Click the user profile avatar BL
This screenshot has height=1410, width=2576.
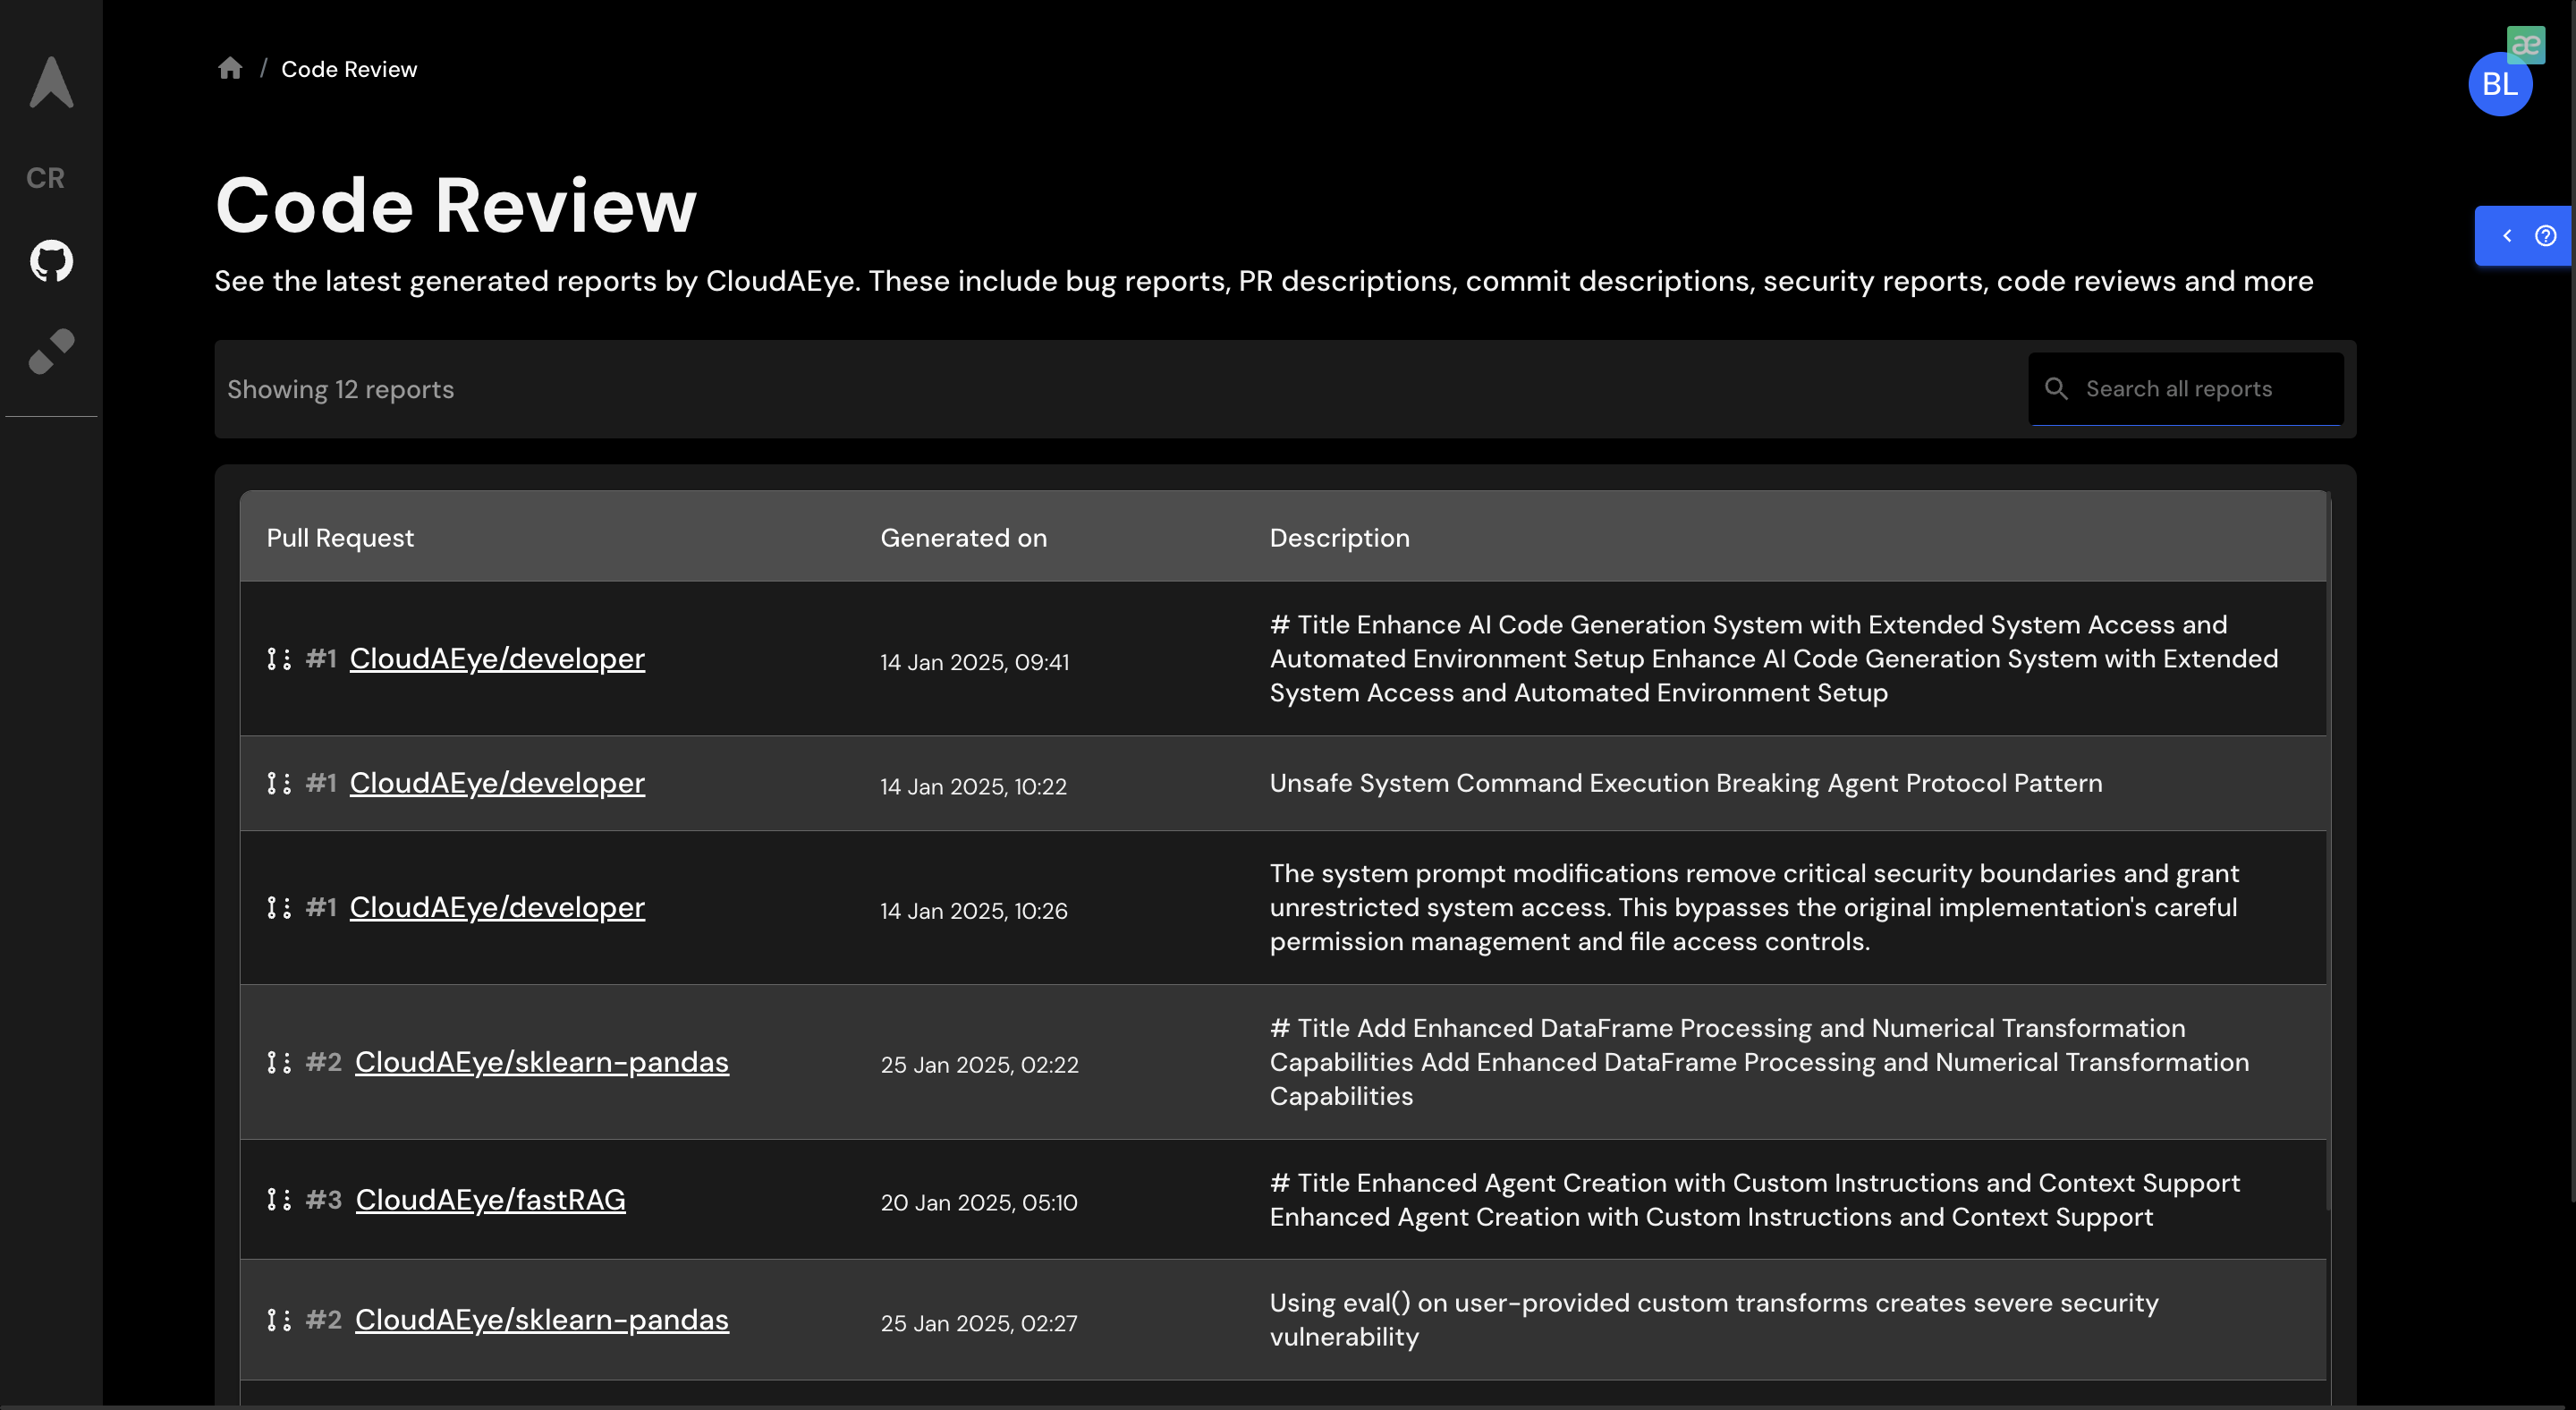(2500, 81)
